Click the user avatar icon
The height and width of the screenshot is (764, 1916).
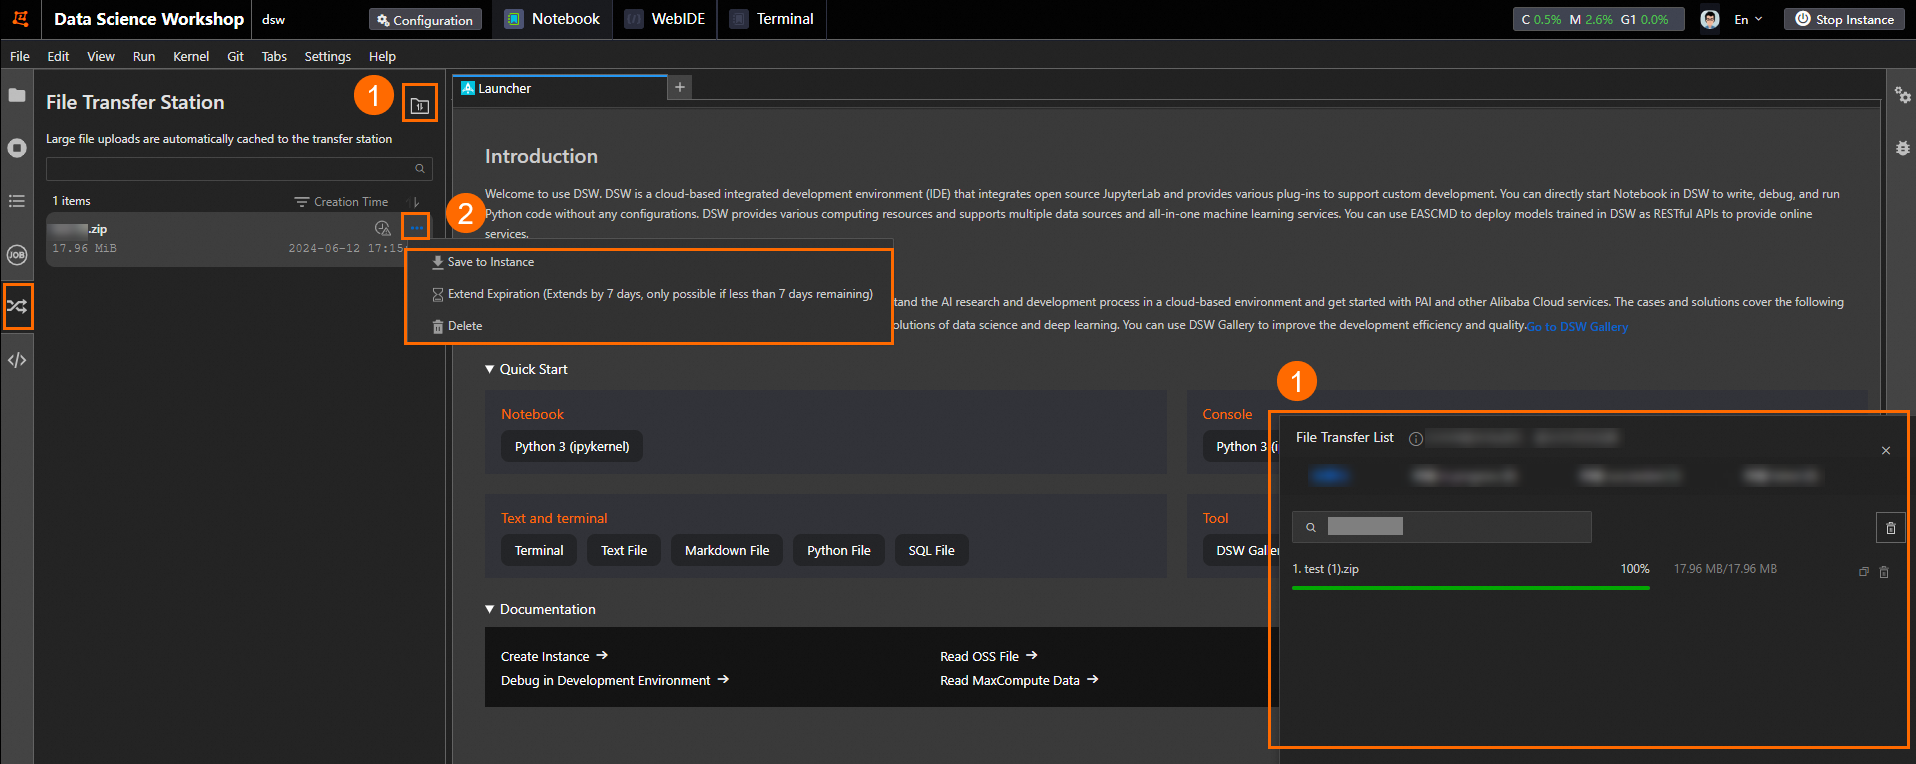pos(1710,19)
